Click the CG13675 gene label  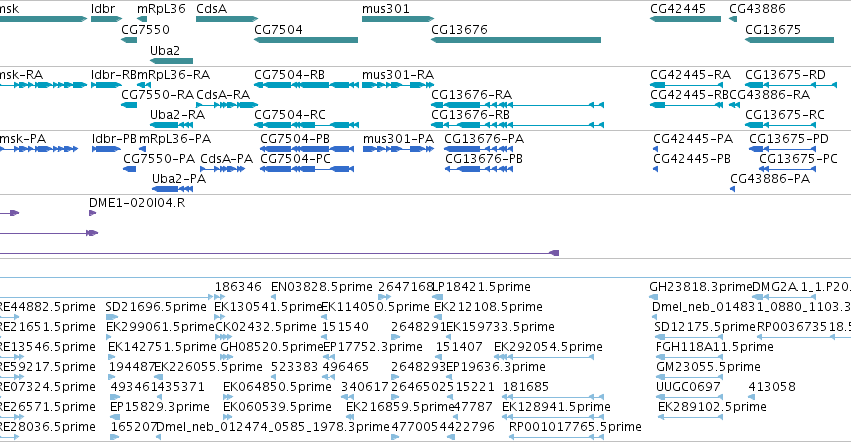click(773, 29)
